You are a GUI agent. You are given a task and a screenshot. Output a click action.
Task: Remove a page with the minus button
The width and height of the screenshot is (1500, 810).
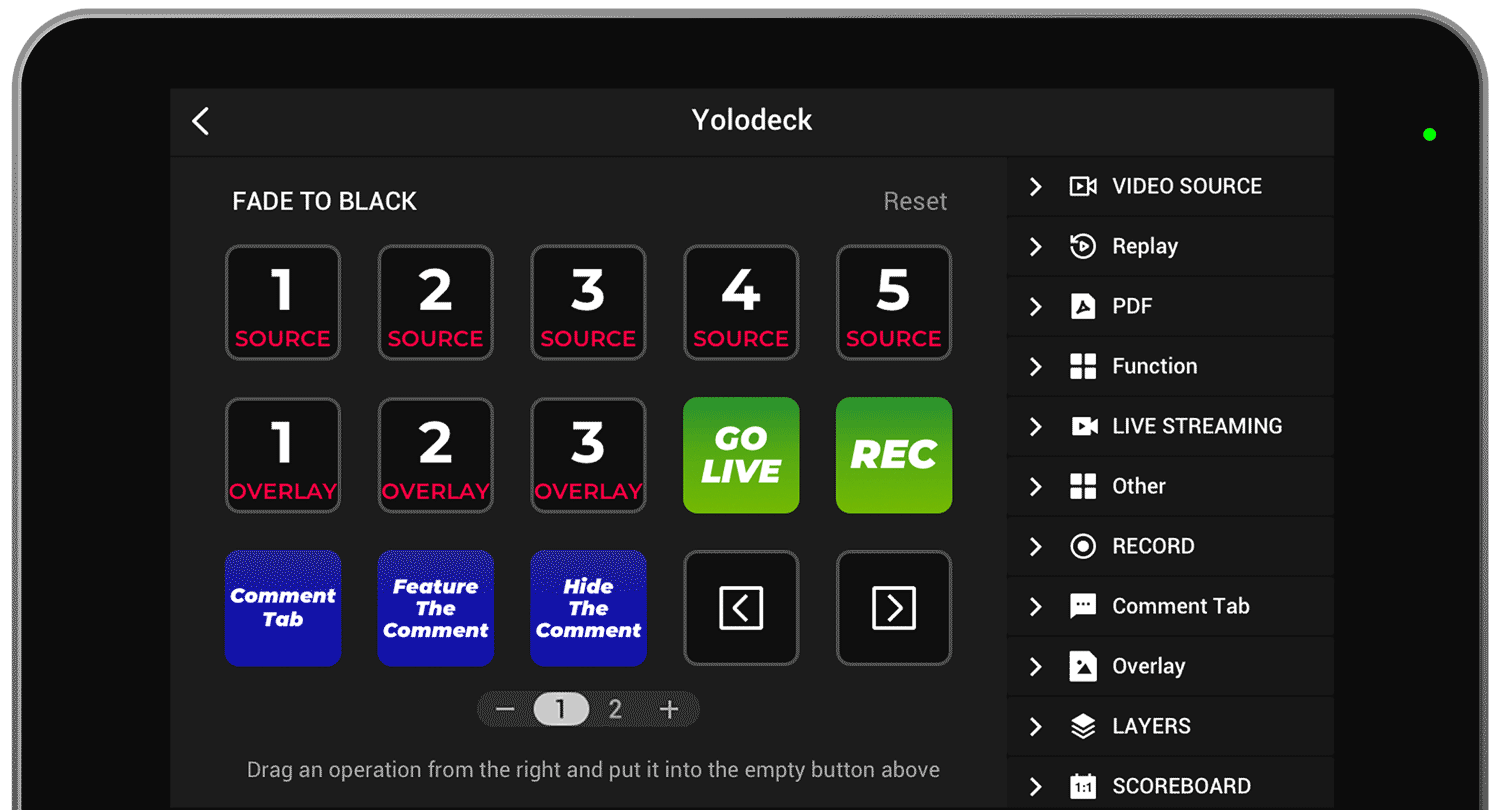pos(505,710)
